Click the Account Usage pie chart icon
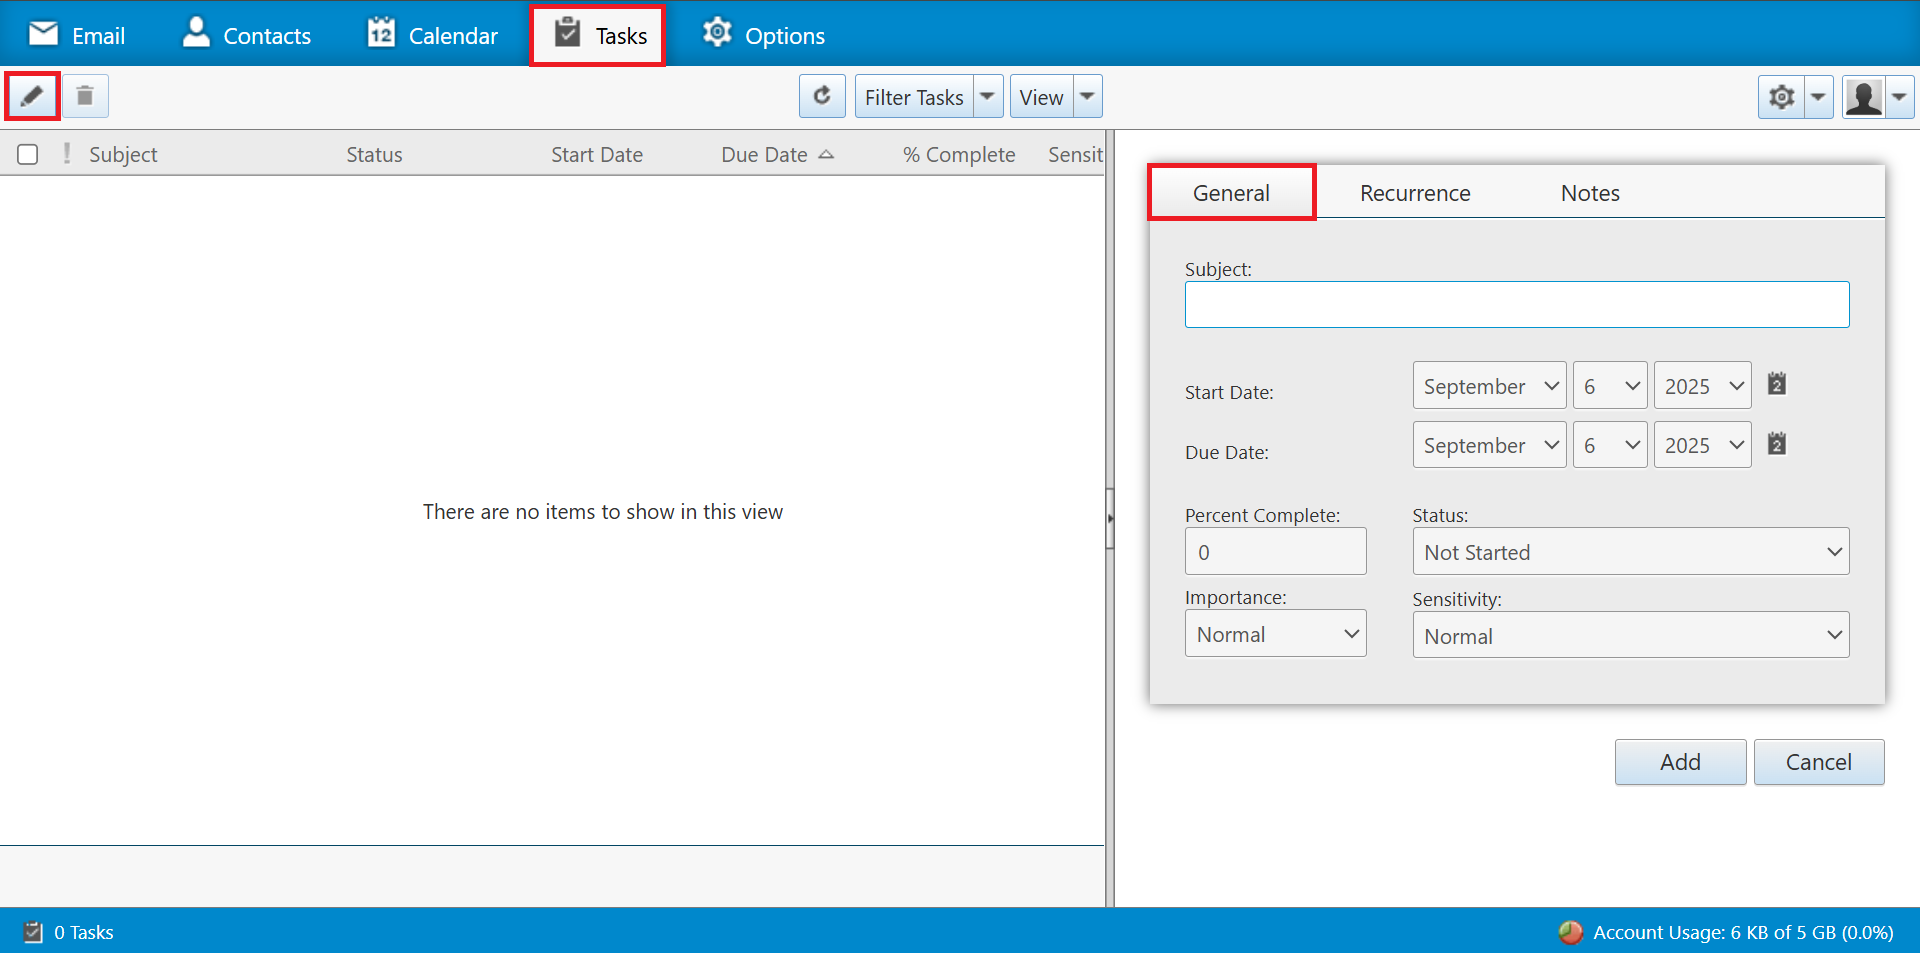 (1570, 932)
